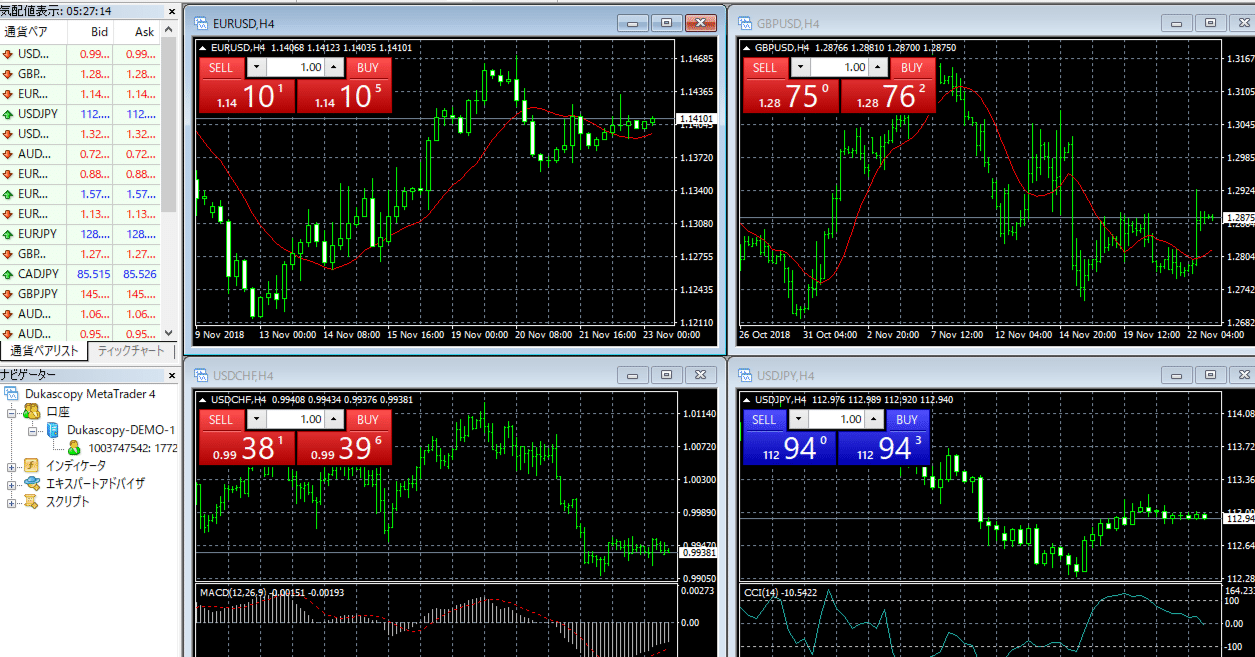Open volume dropdown on USDCHF chart
This screenshot has height=657, width=1255.
256,420
